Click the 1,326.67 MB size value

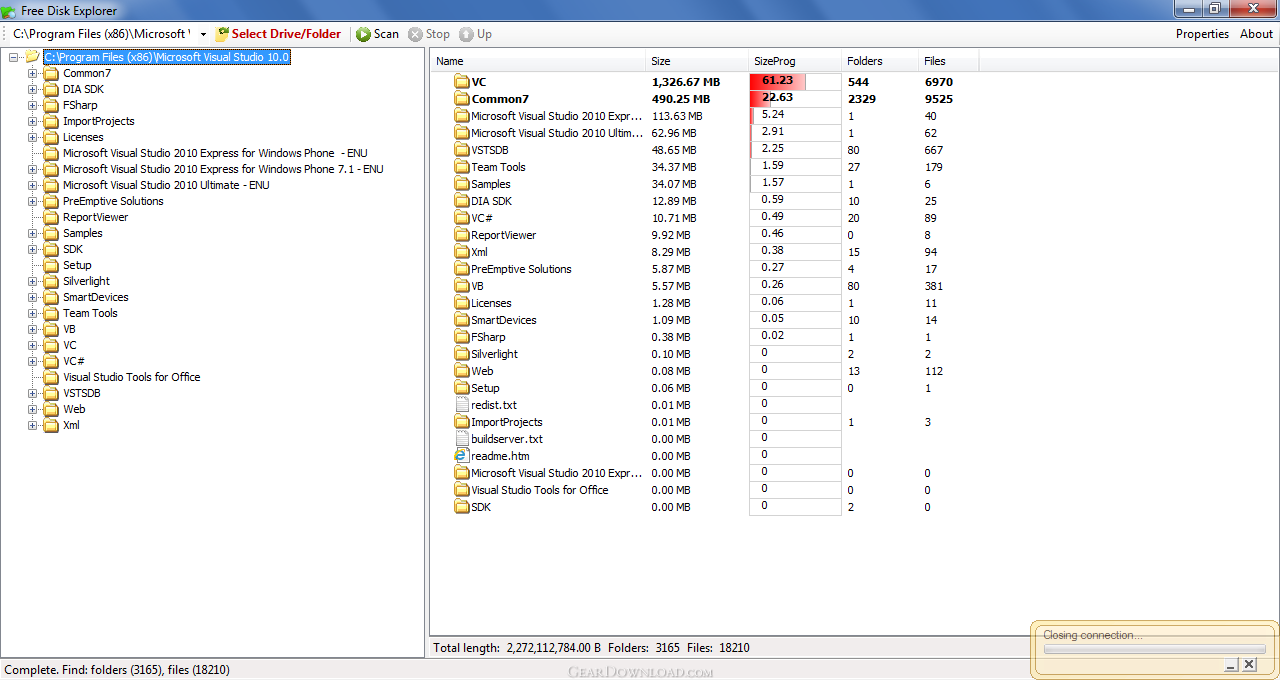click(x=686, y=82)
